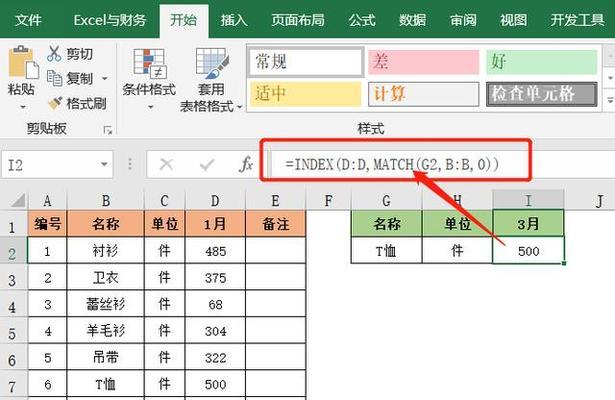
Task: Apply the 好 Good cell style
Action: click(542, 62)
